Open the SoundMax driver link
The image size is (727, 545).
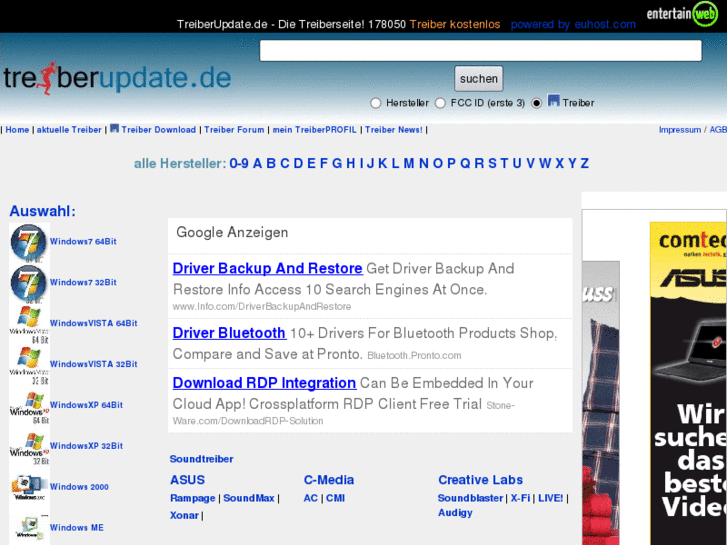[x=249, y=498]
